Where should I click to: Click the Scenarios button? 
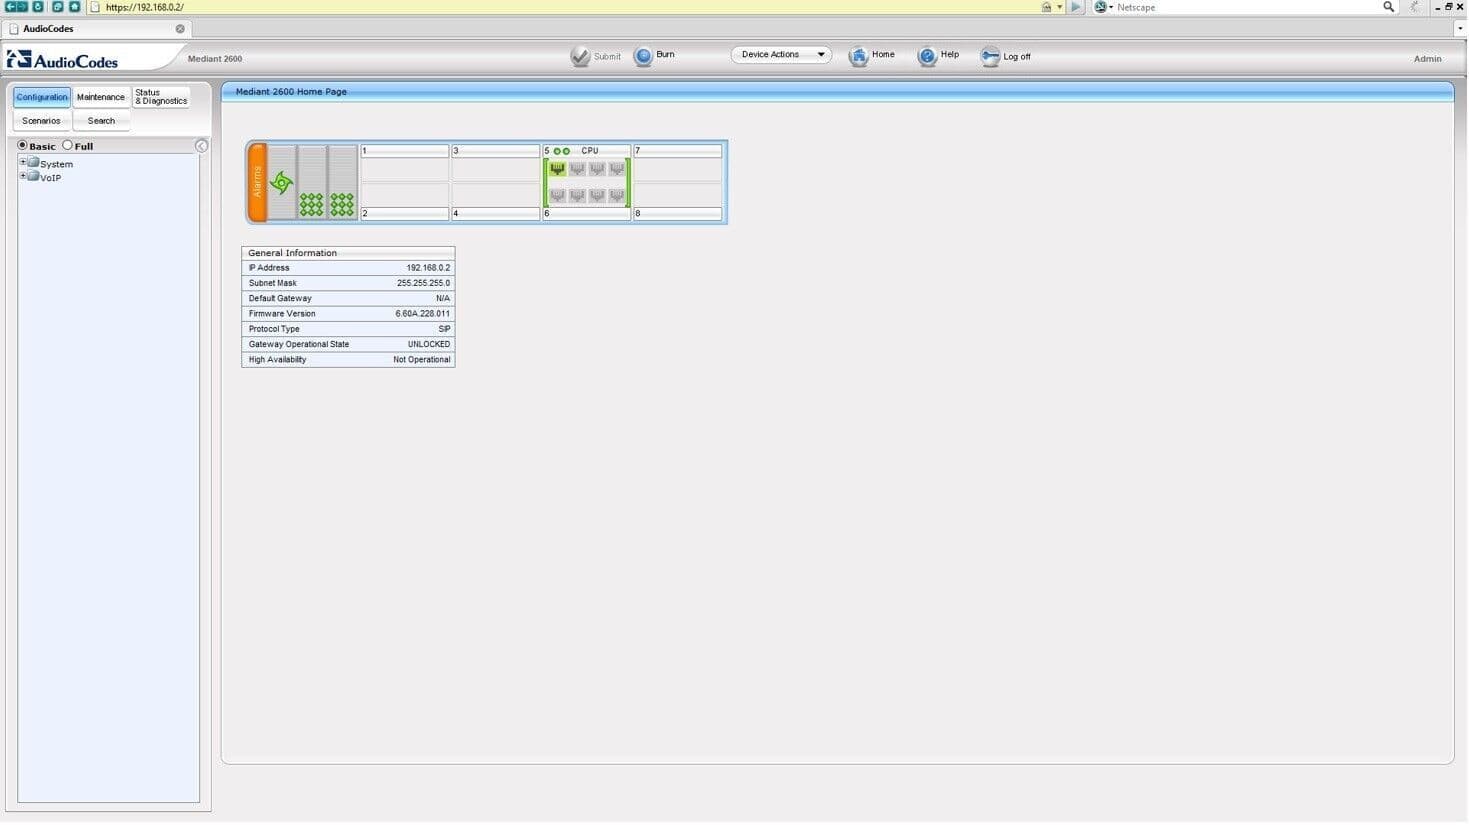(41, 121)
